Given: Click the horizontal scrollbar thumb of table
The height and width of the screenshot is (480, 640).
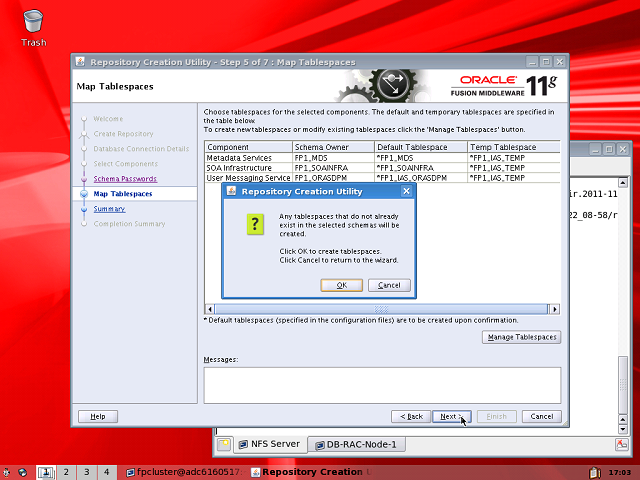Looking at the screenshot, I should point(381,309).
